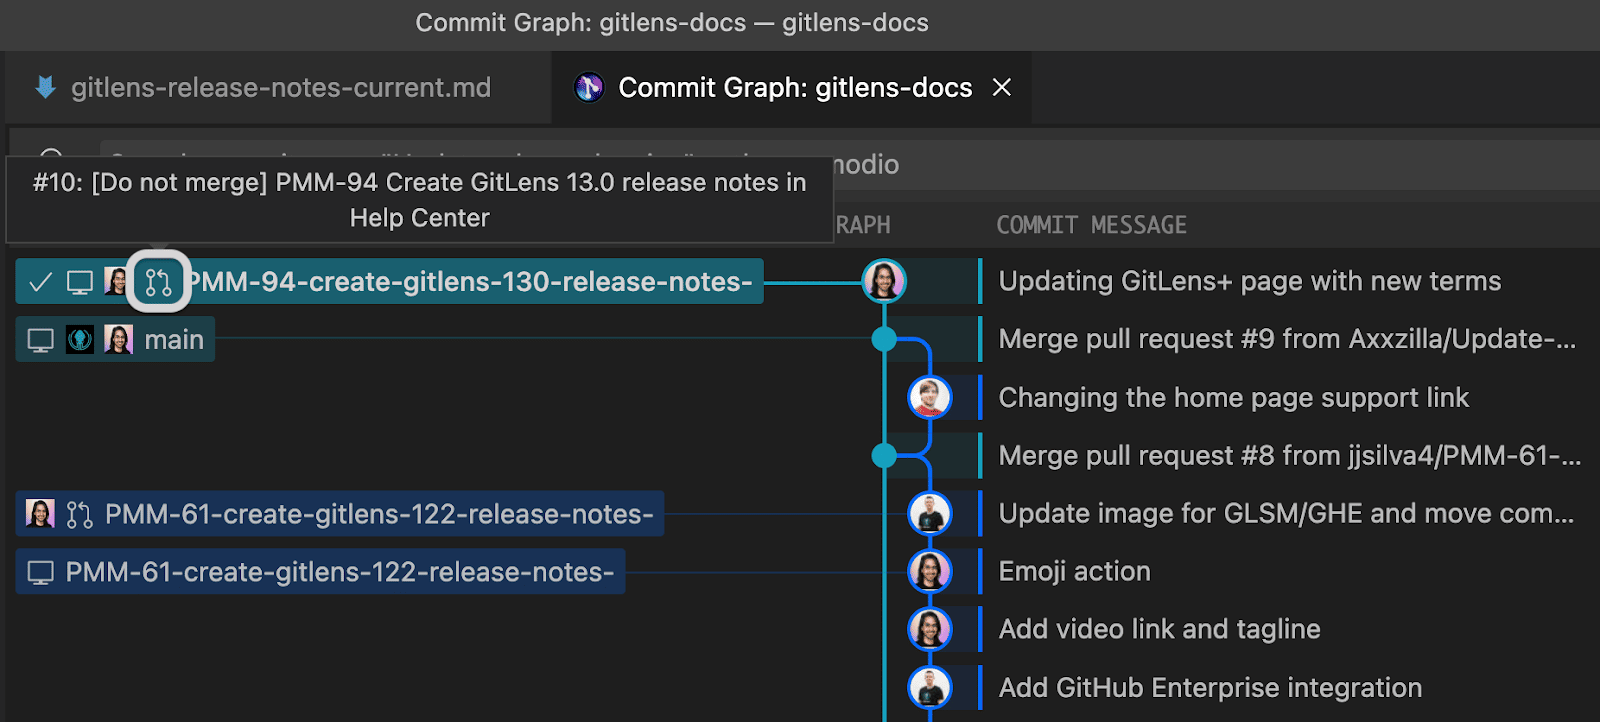Click monitor icon on local PMM-61 branch
1600x722 pixels.
click(41, 572)
